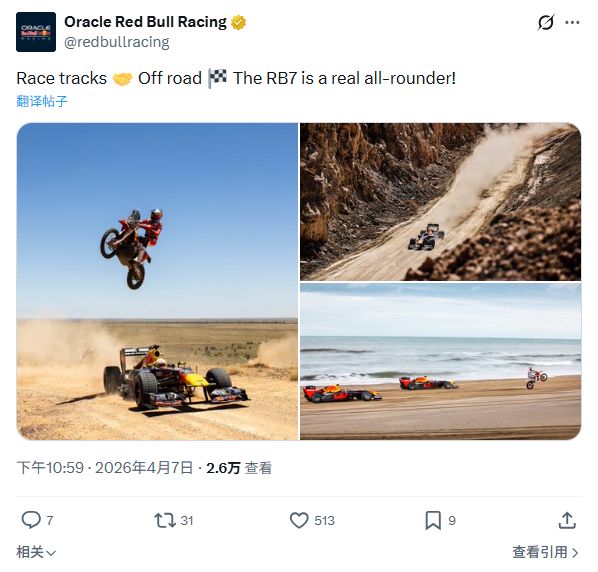
Task: Repost using the retweet arrows icon
Action: tap(165, 520)
